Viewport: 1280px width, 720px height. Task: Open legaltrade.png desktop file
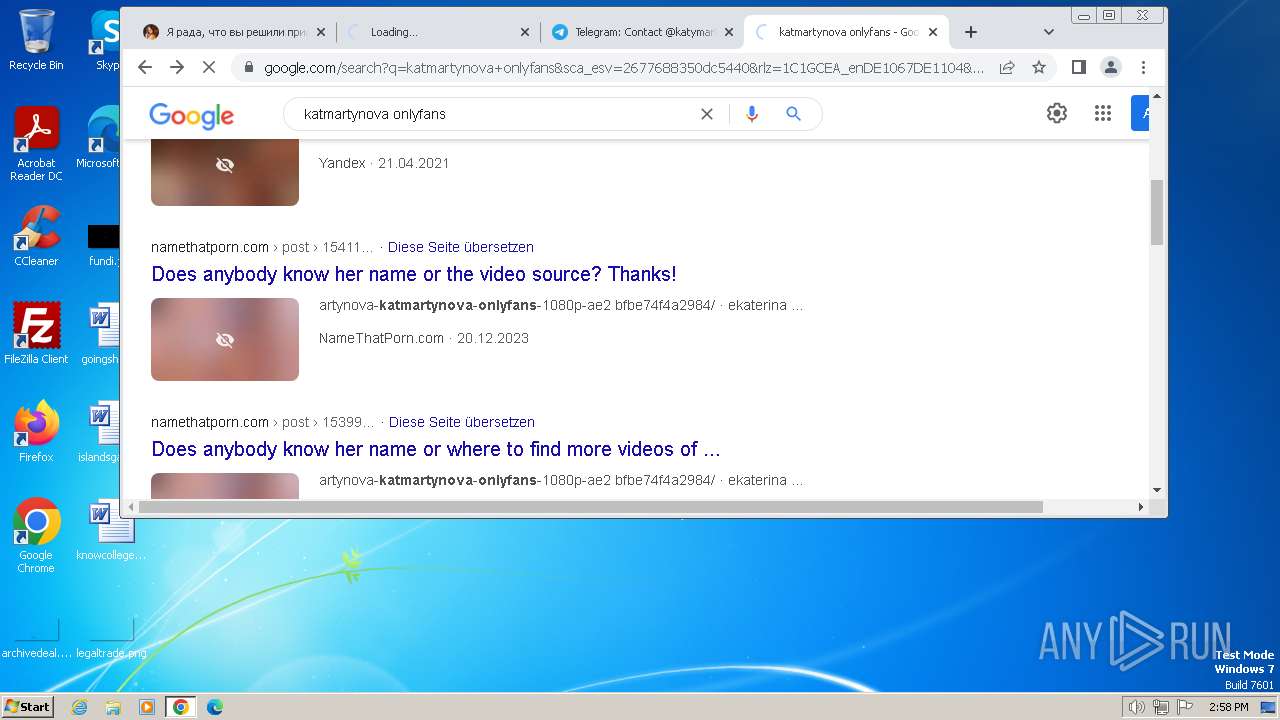click(x=111, y=638)
